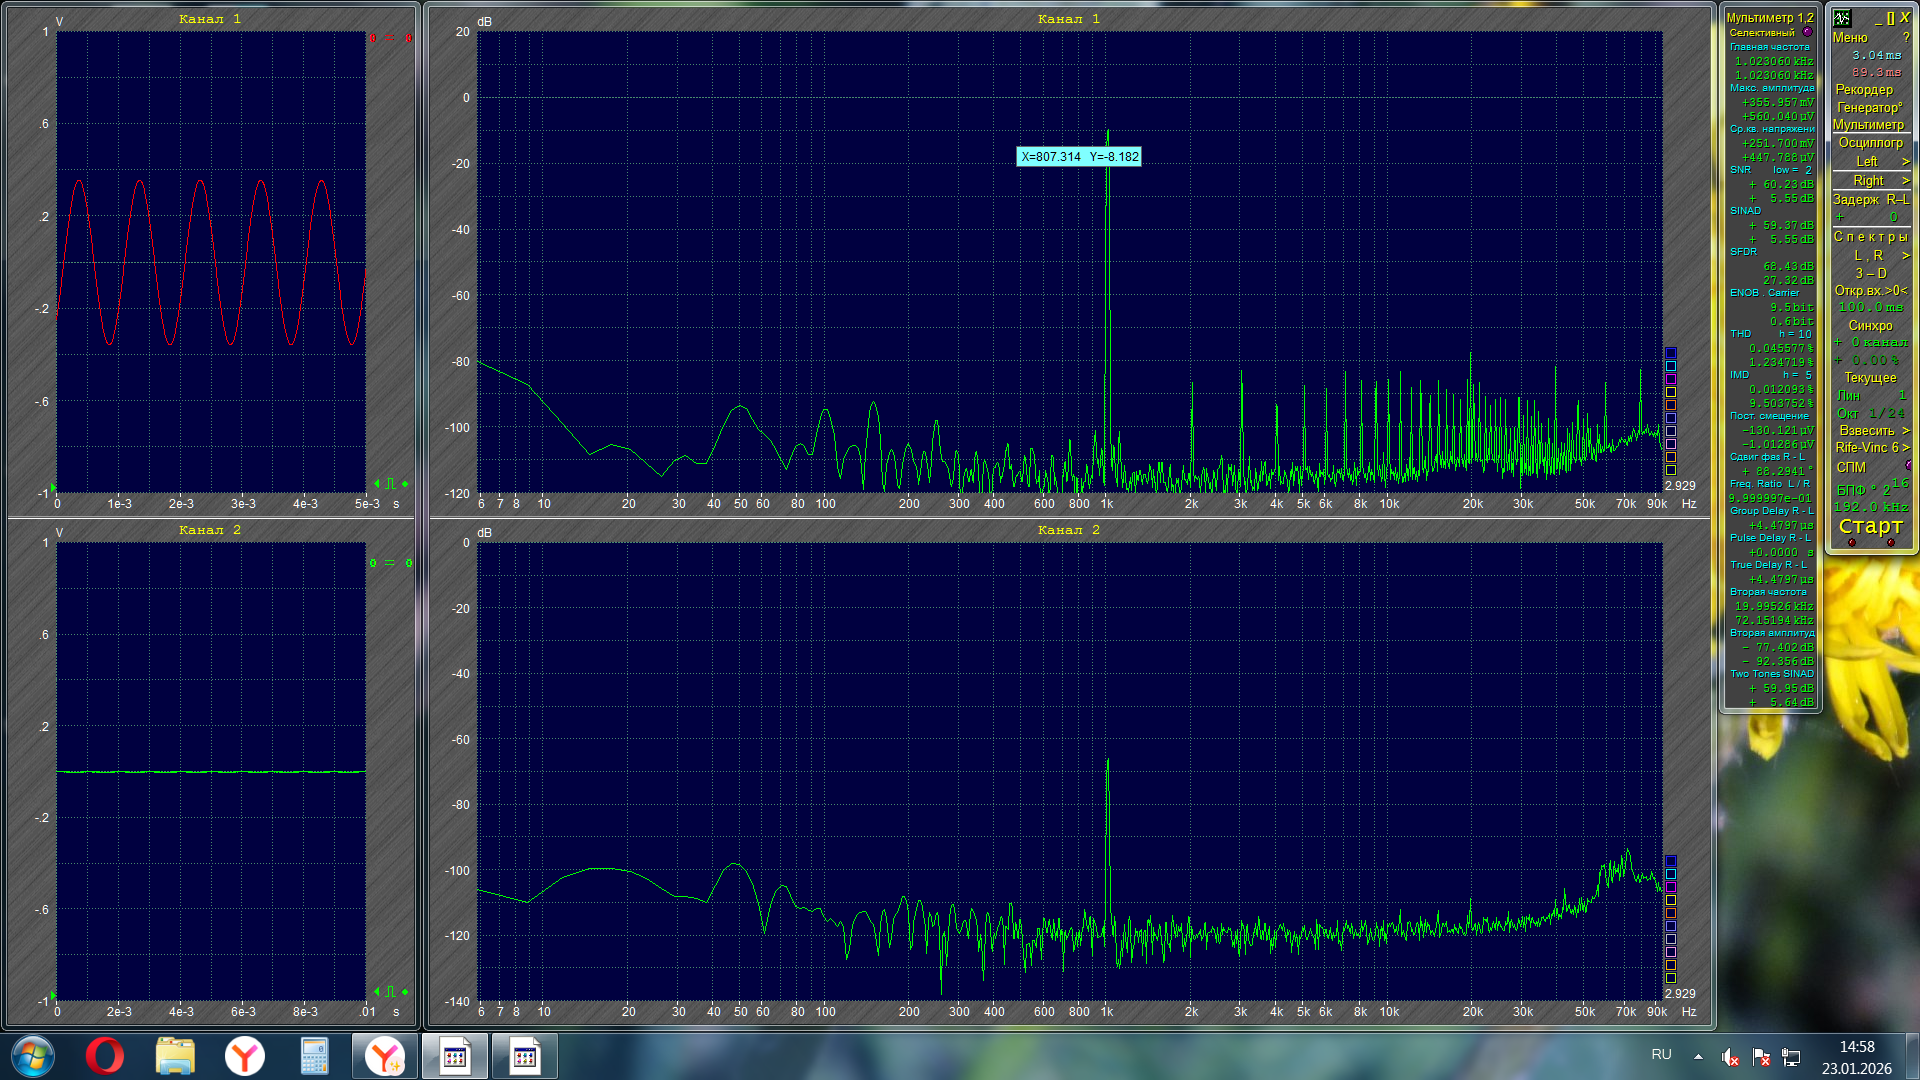
Task: Toggle the SPM indicator dot
Action: (1908, 466)
